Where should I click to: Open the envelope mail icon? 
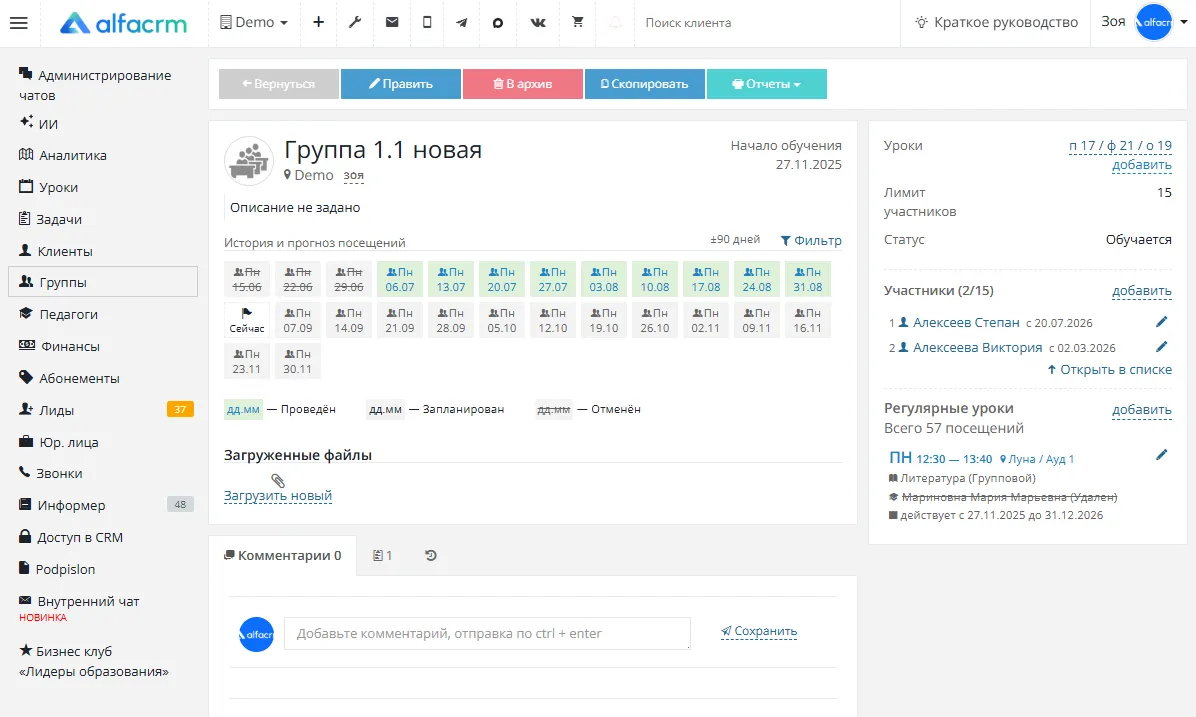[x=392, y=22]
